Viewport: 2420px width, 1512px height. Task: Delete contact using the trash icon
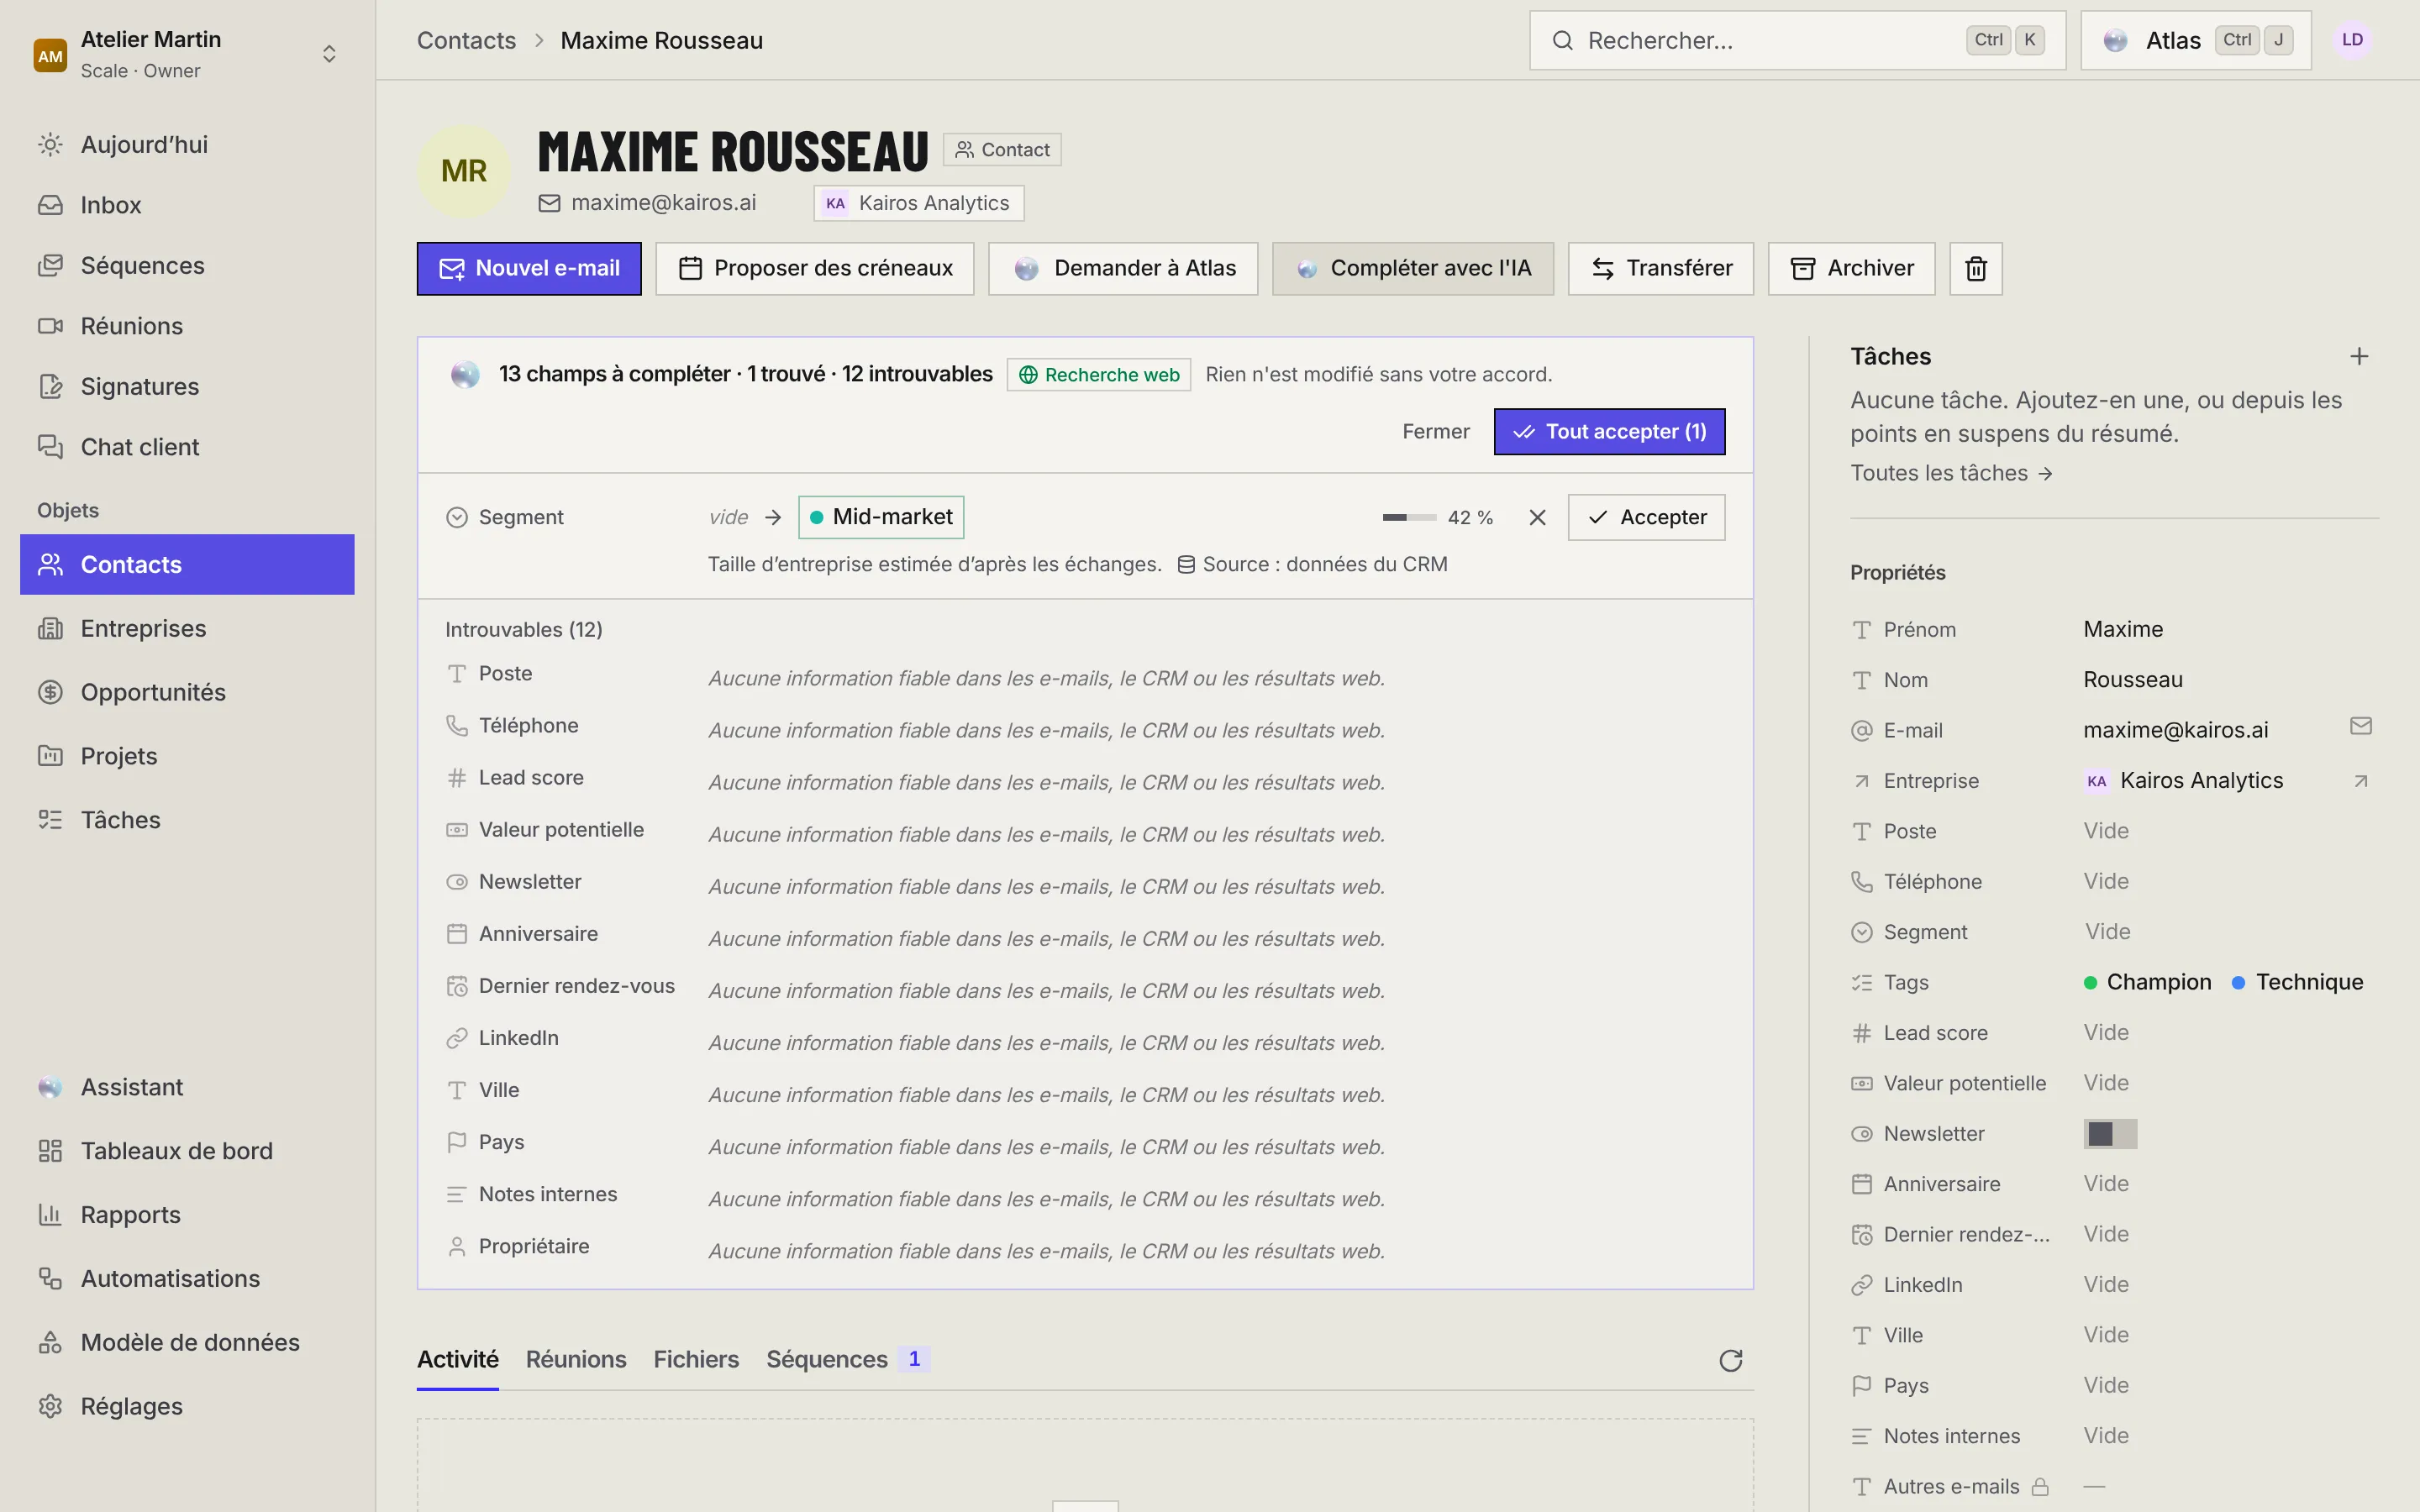pyautogui.click(x=1975, y=268)
